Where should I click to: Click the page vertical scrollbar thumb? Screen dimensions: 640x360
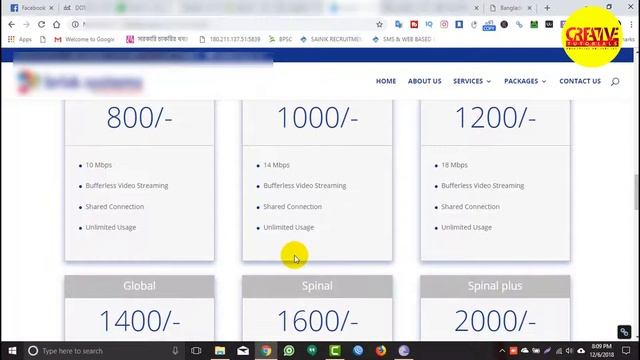pos(636,192)
